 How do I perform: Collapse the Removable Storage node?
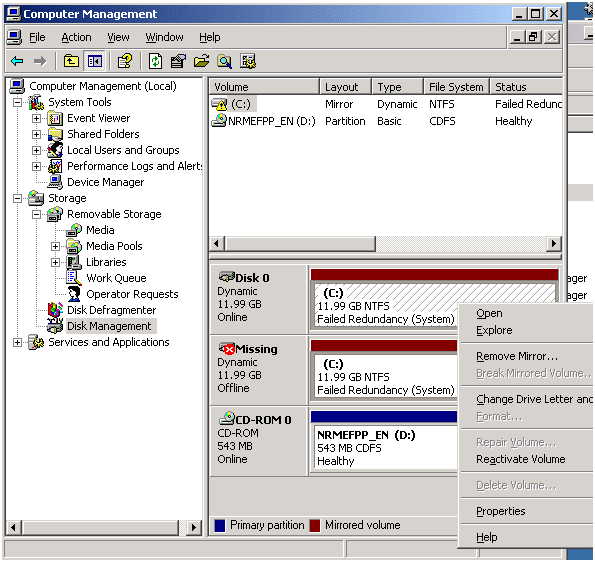36,214
